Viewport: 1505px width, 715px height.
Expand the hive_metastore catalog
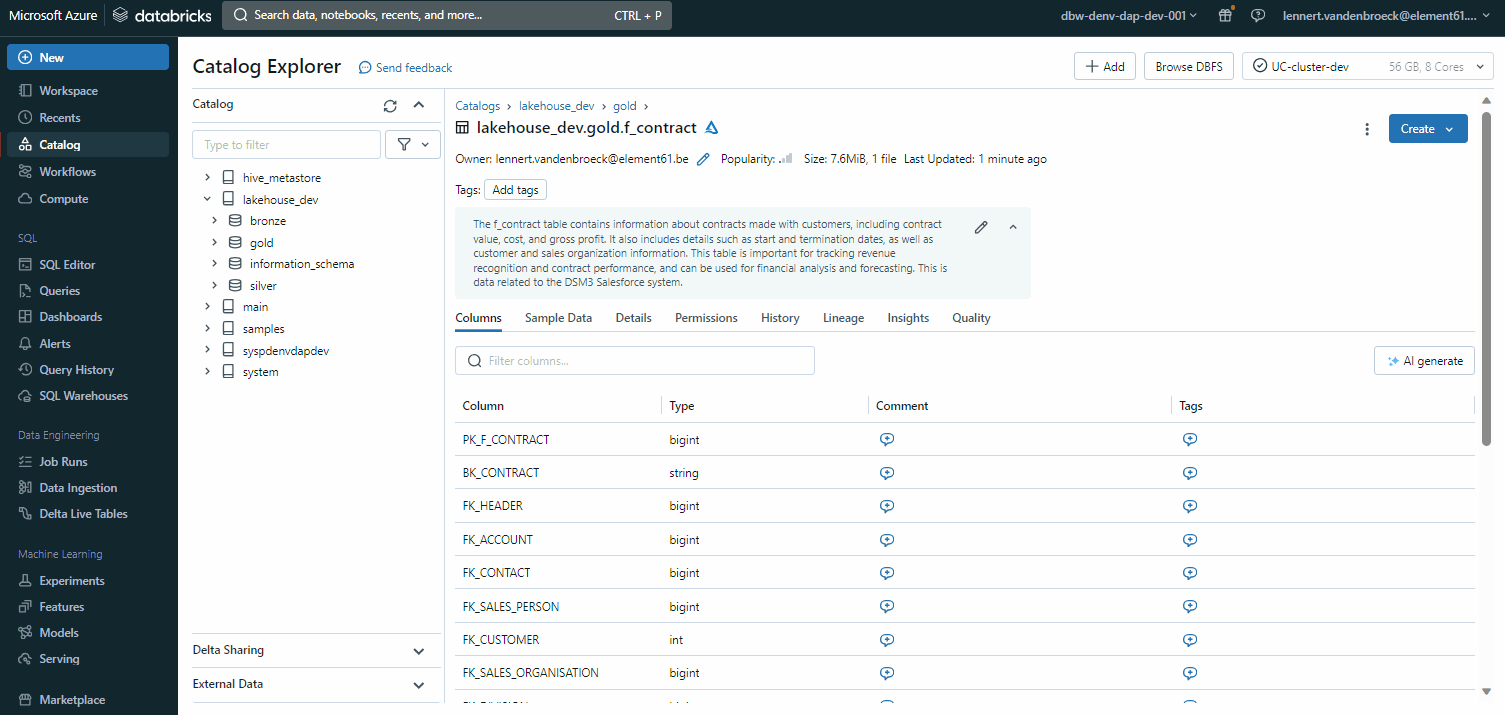click(207, 177)
